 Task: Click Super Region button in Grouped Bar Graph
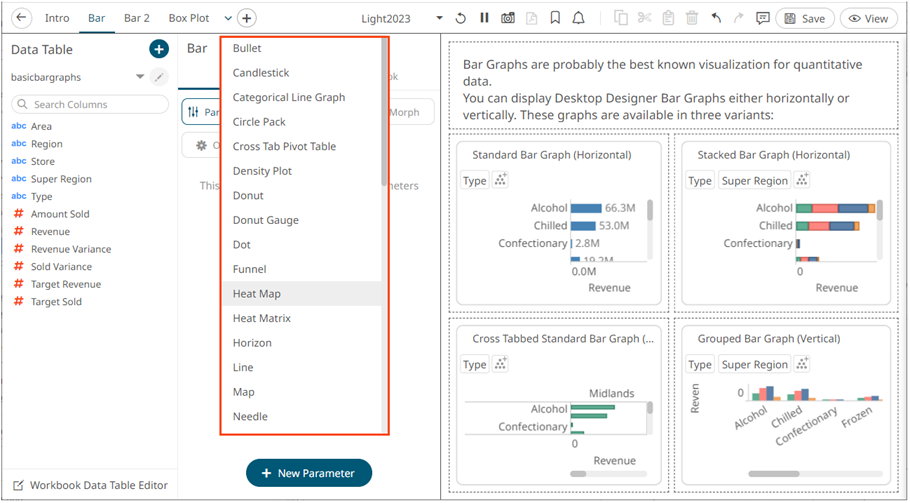(x=754, y=364)
